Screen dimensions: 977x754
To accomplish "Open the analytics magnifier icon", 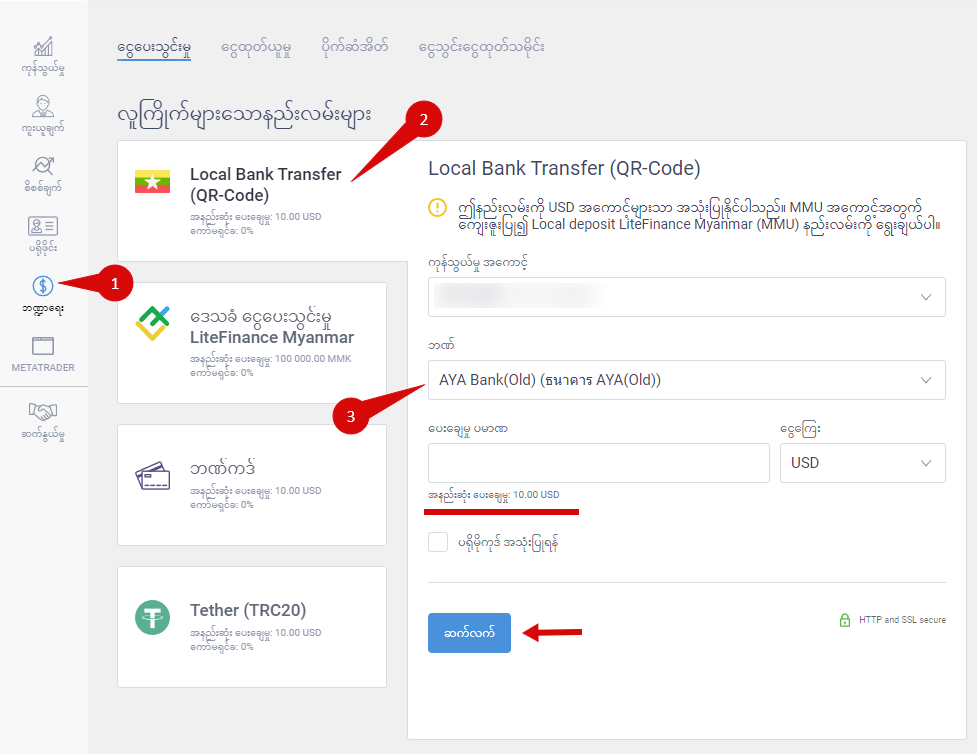I will click(x=43, y=166).
